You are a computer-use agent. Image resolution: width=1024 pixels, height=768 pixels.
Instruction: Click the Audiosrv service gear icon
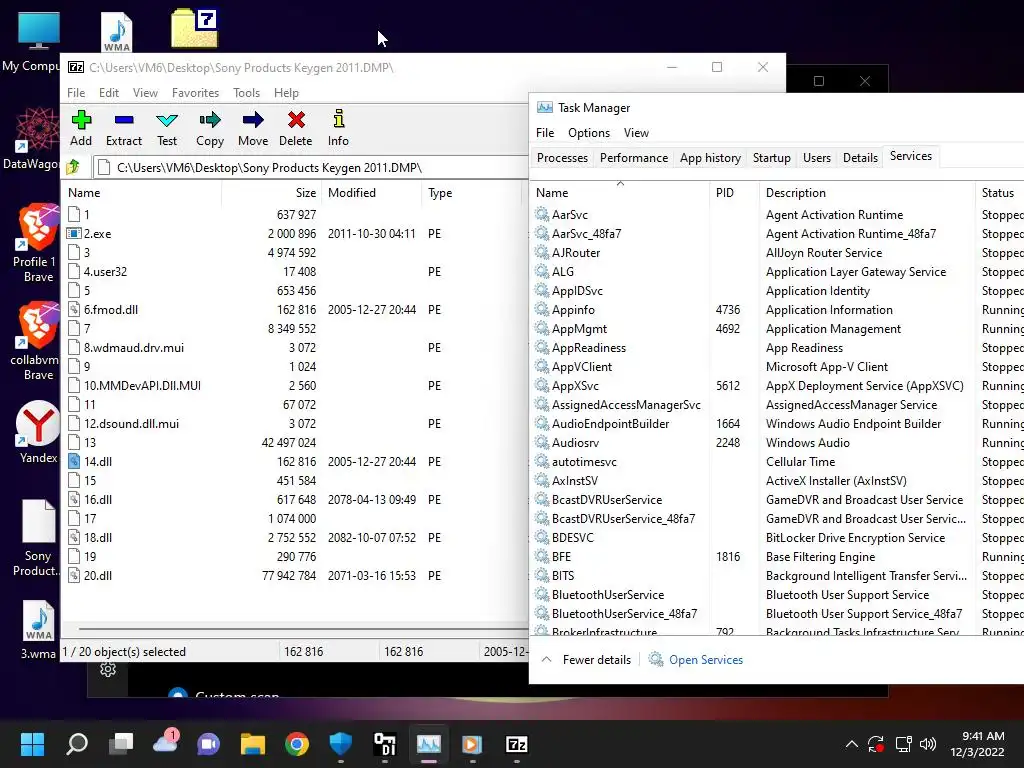541,442
